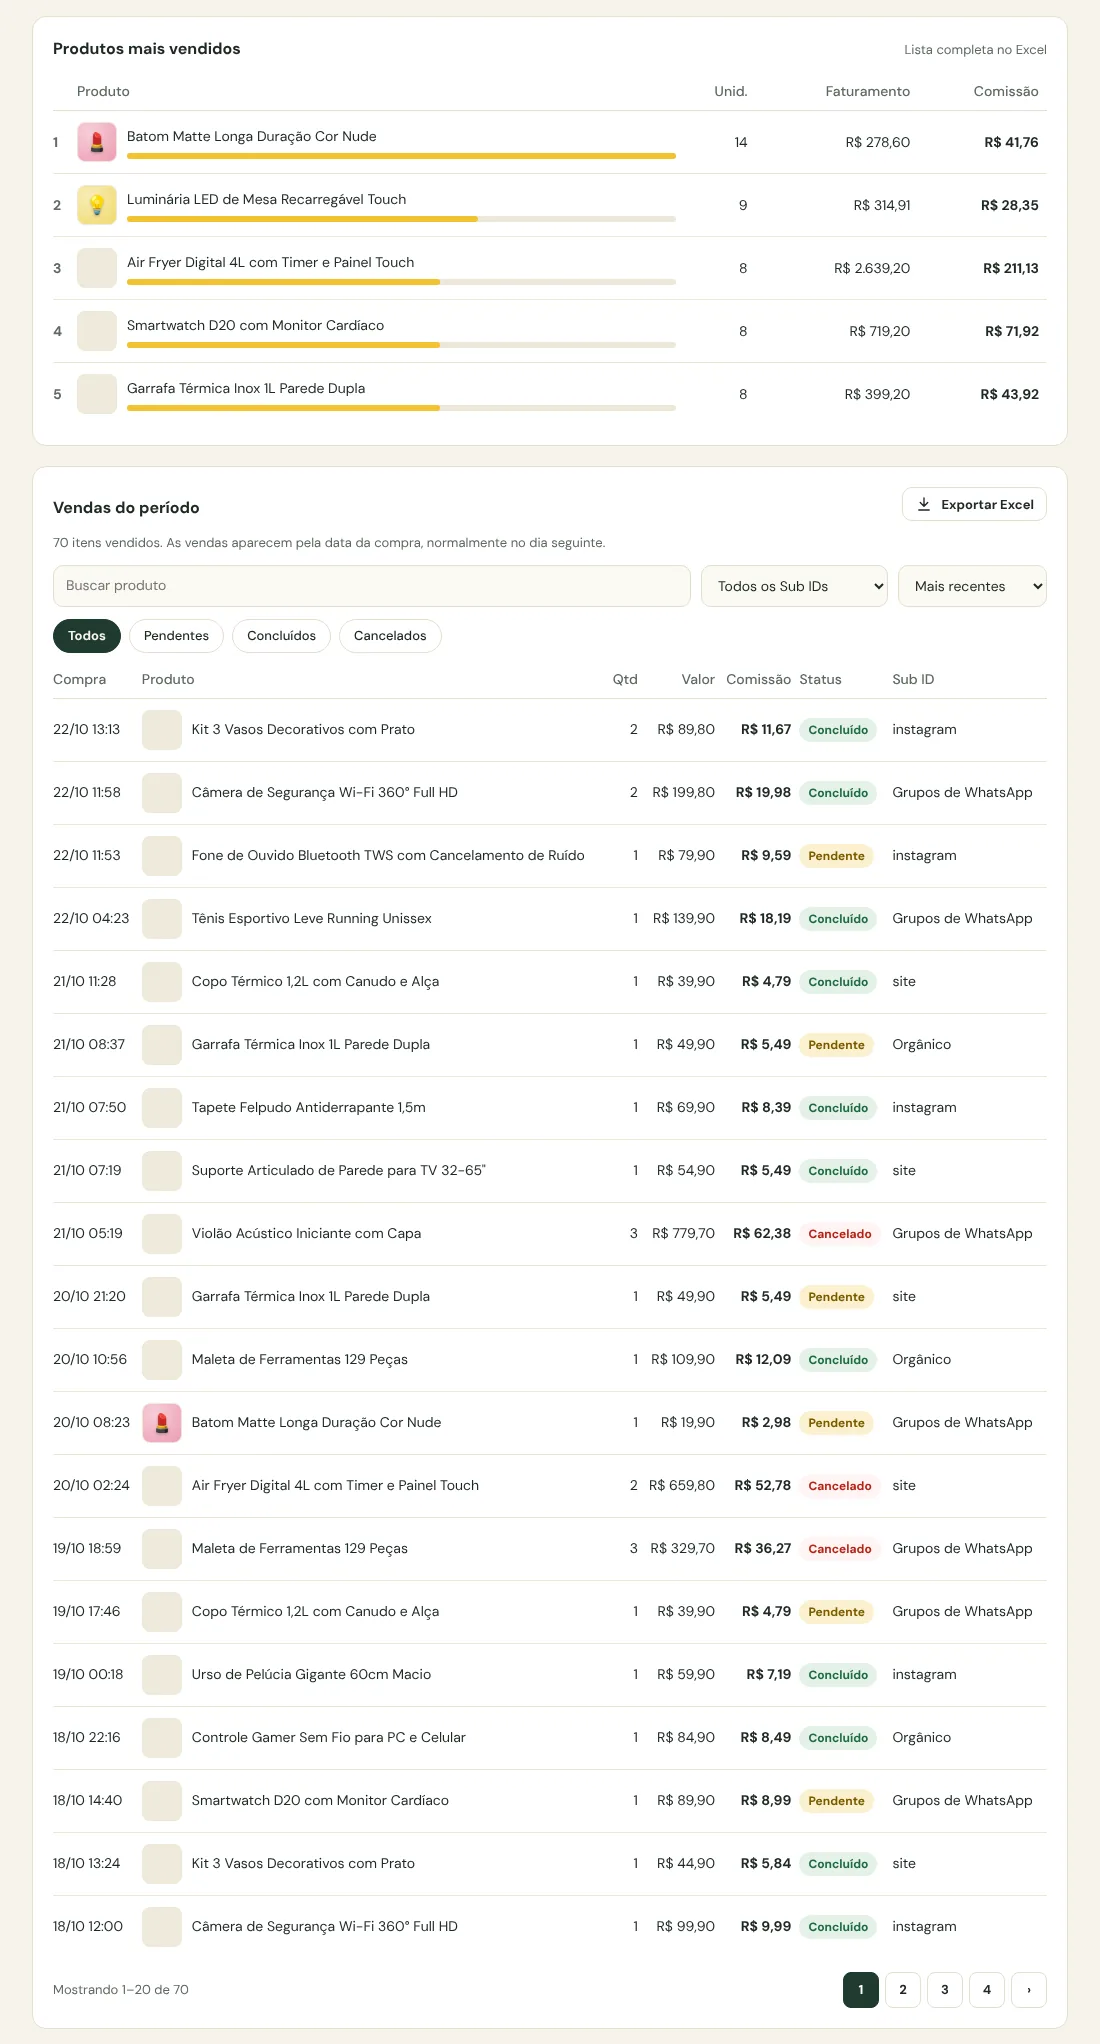Click the current page 1 button
1100x2044 pixels.
(861, 1990)
